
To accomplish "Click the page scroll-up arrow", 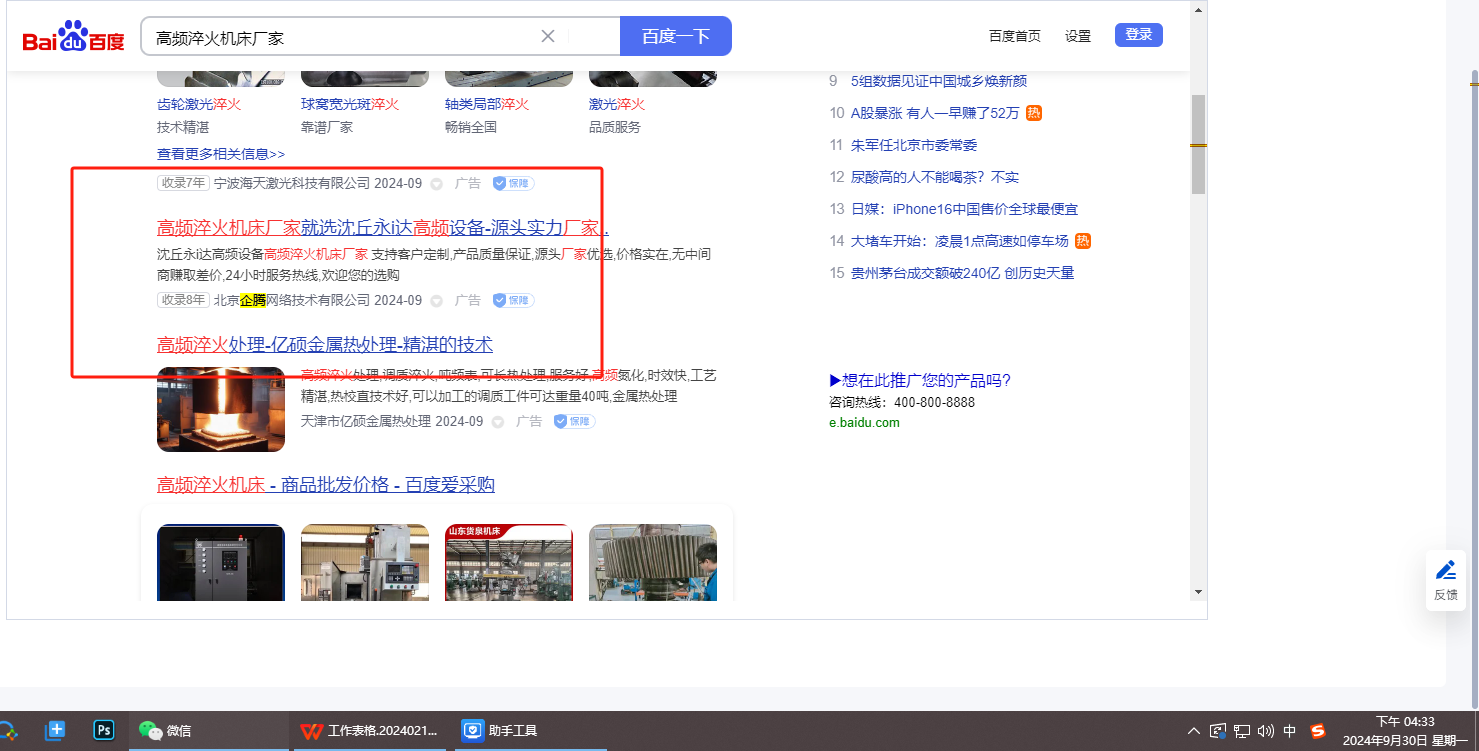I will 1199,9.
